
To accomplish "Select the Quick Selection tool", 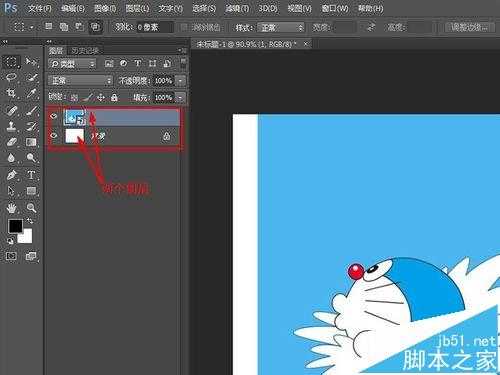I will [x=31, y=78].
